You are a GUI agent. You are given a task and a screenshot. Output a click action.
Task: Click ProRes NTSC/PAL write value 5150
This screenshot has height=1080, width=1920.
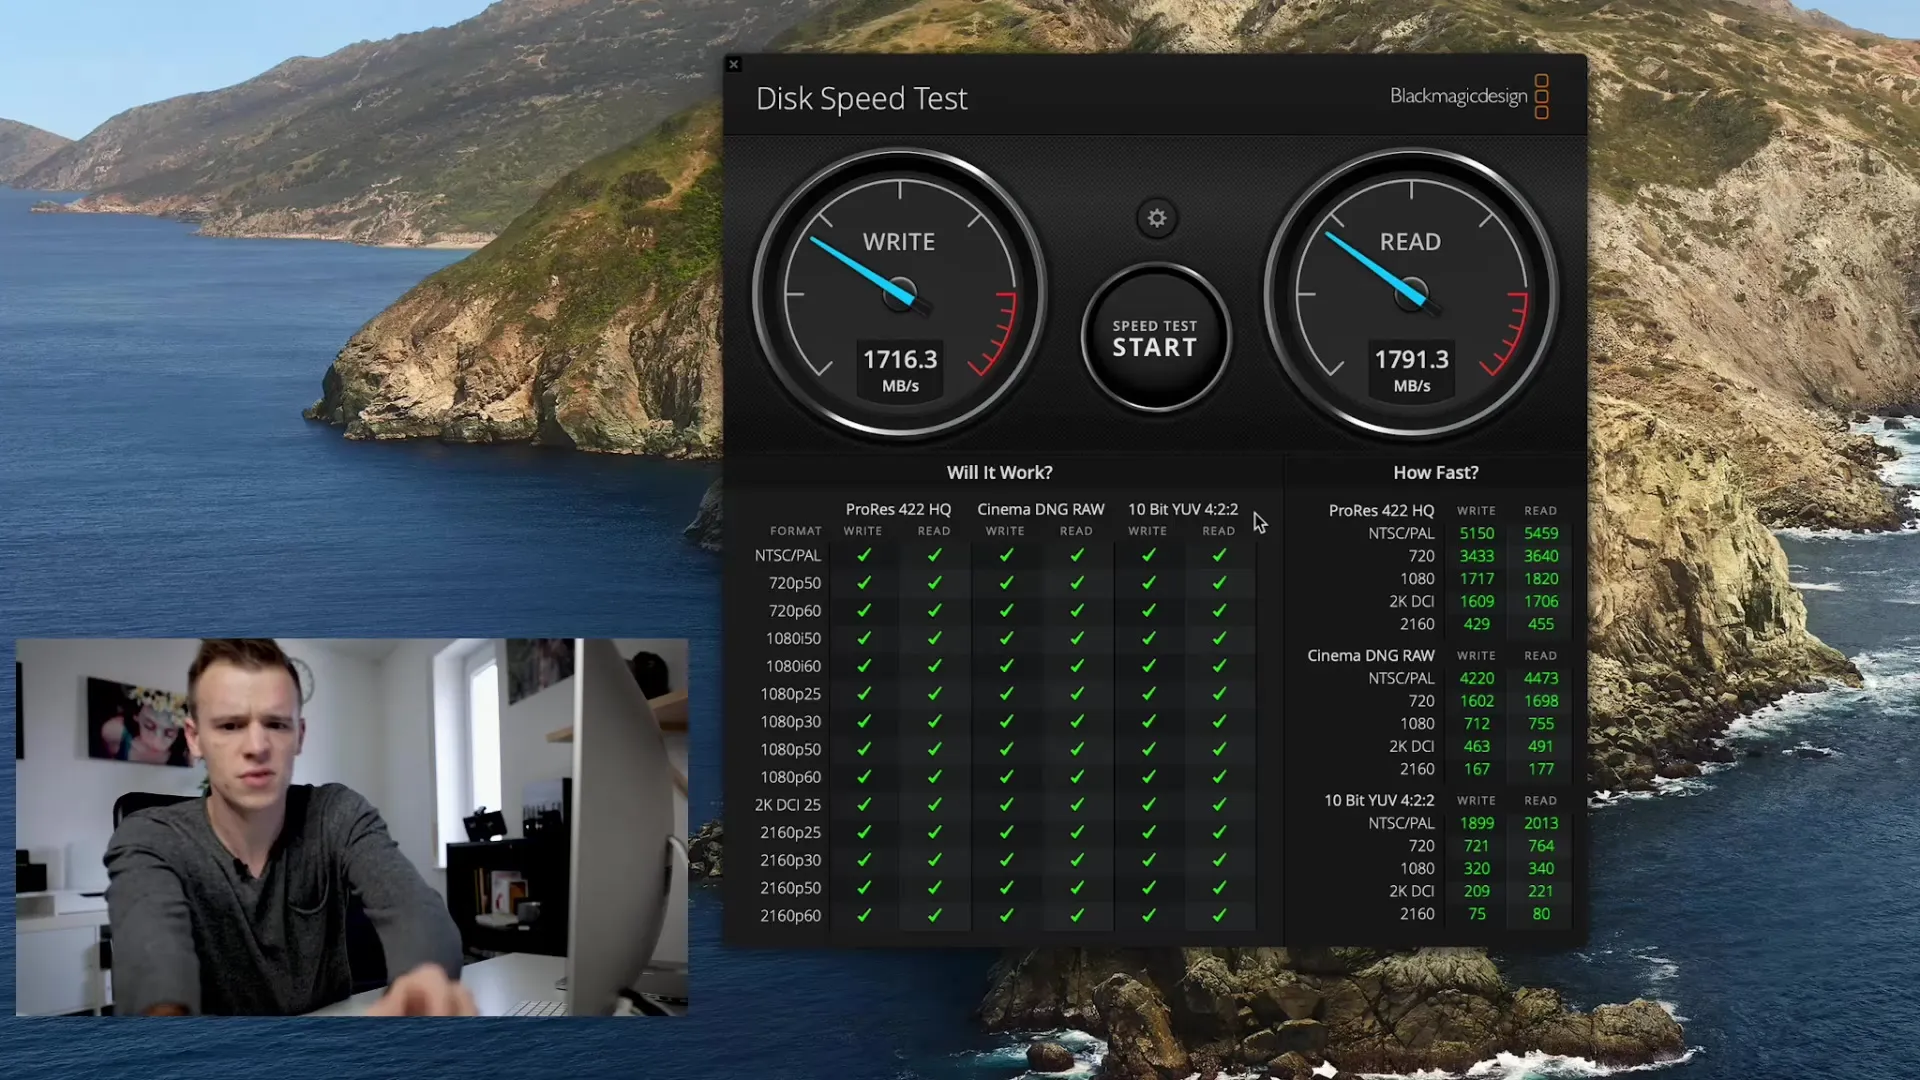(x=1476, y=533)
